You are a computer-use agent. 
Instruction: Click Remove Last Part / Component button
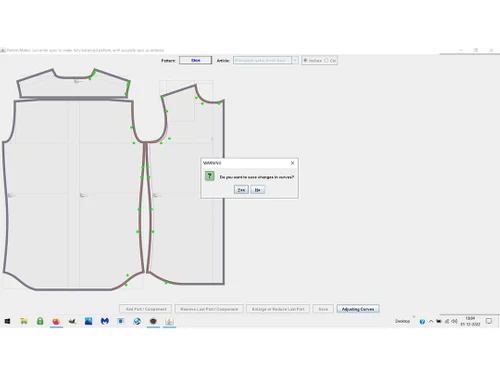[209, 309]
